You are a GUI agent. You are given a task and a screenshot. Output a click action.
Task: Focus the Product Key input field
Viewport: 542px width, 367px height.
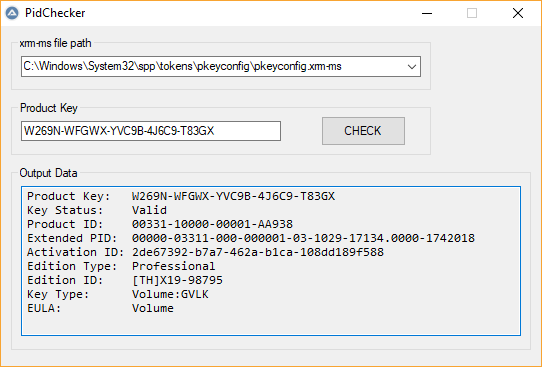tap(151, 131)
